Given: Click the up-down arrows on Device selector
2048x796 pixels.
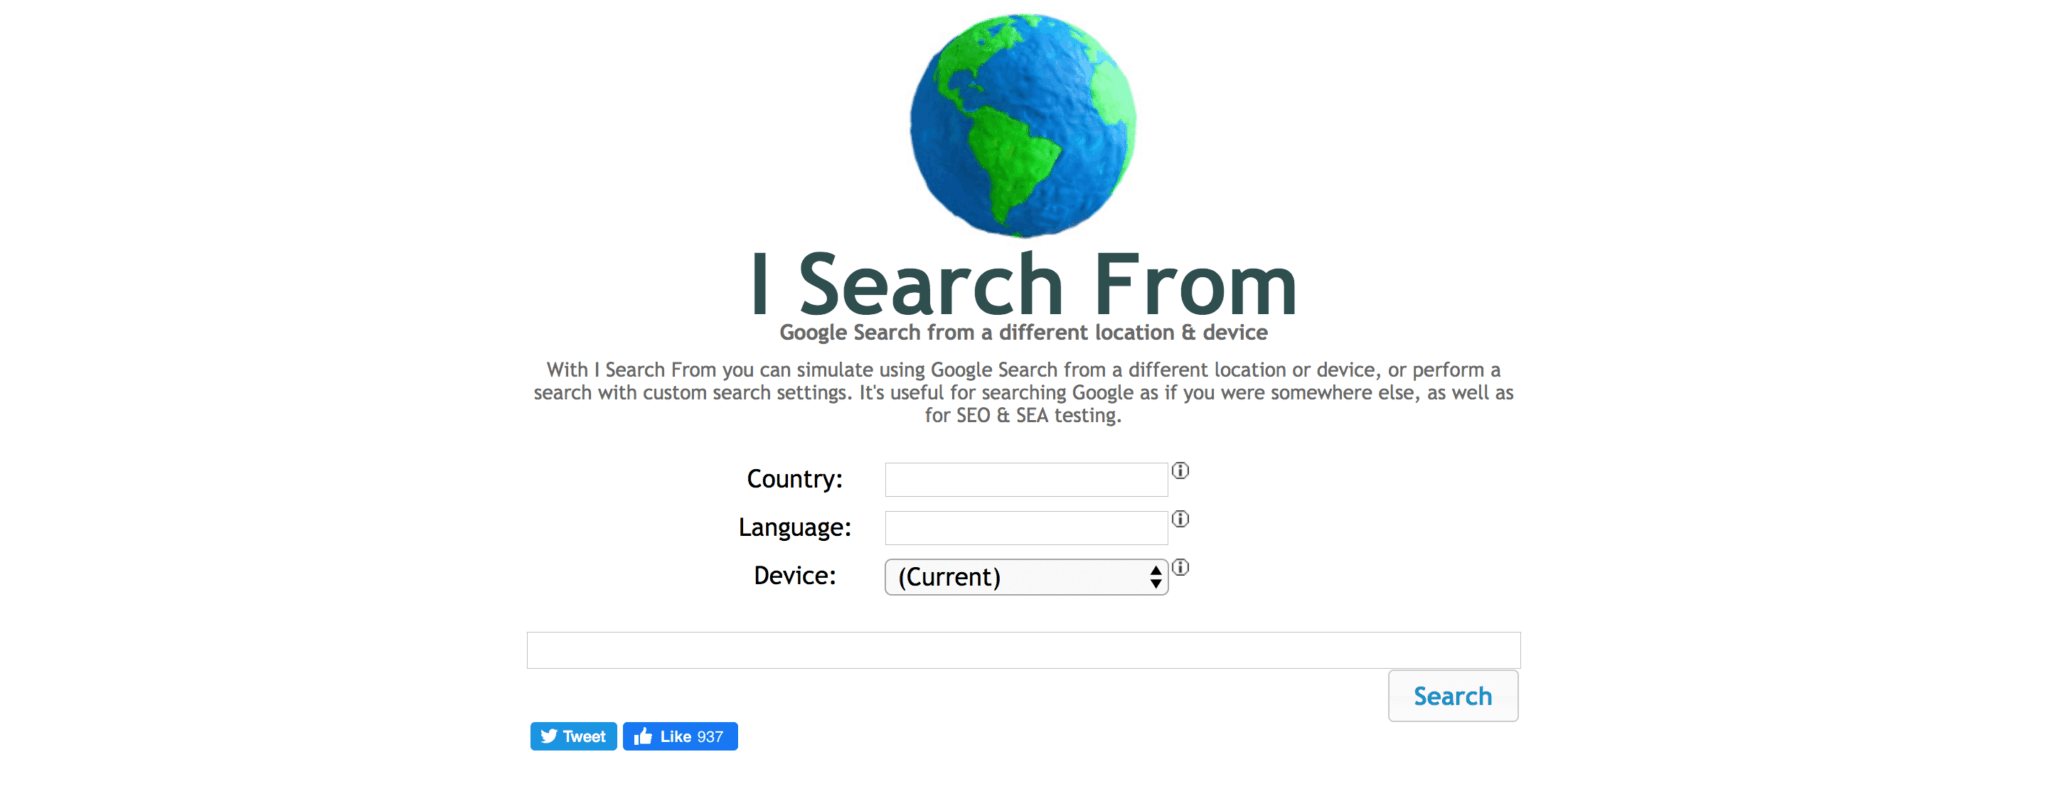Looking at the screenshot, I should click(1155, 577).
